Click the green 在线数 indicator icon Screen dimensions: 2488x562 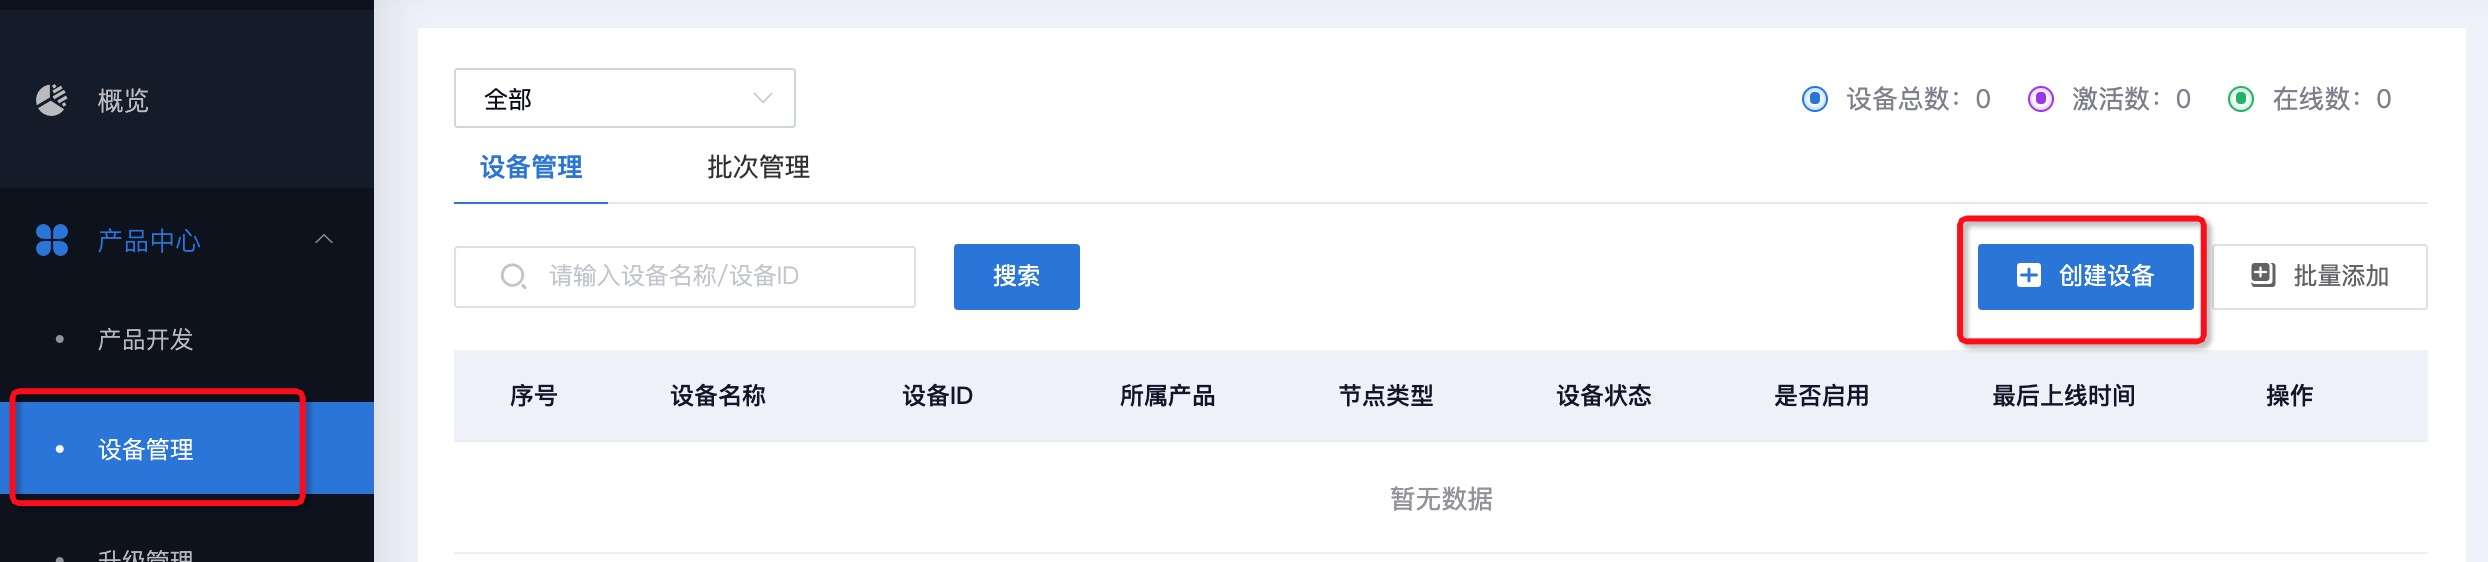[2241, 99]
